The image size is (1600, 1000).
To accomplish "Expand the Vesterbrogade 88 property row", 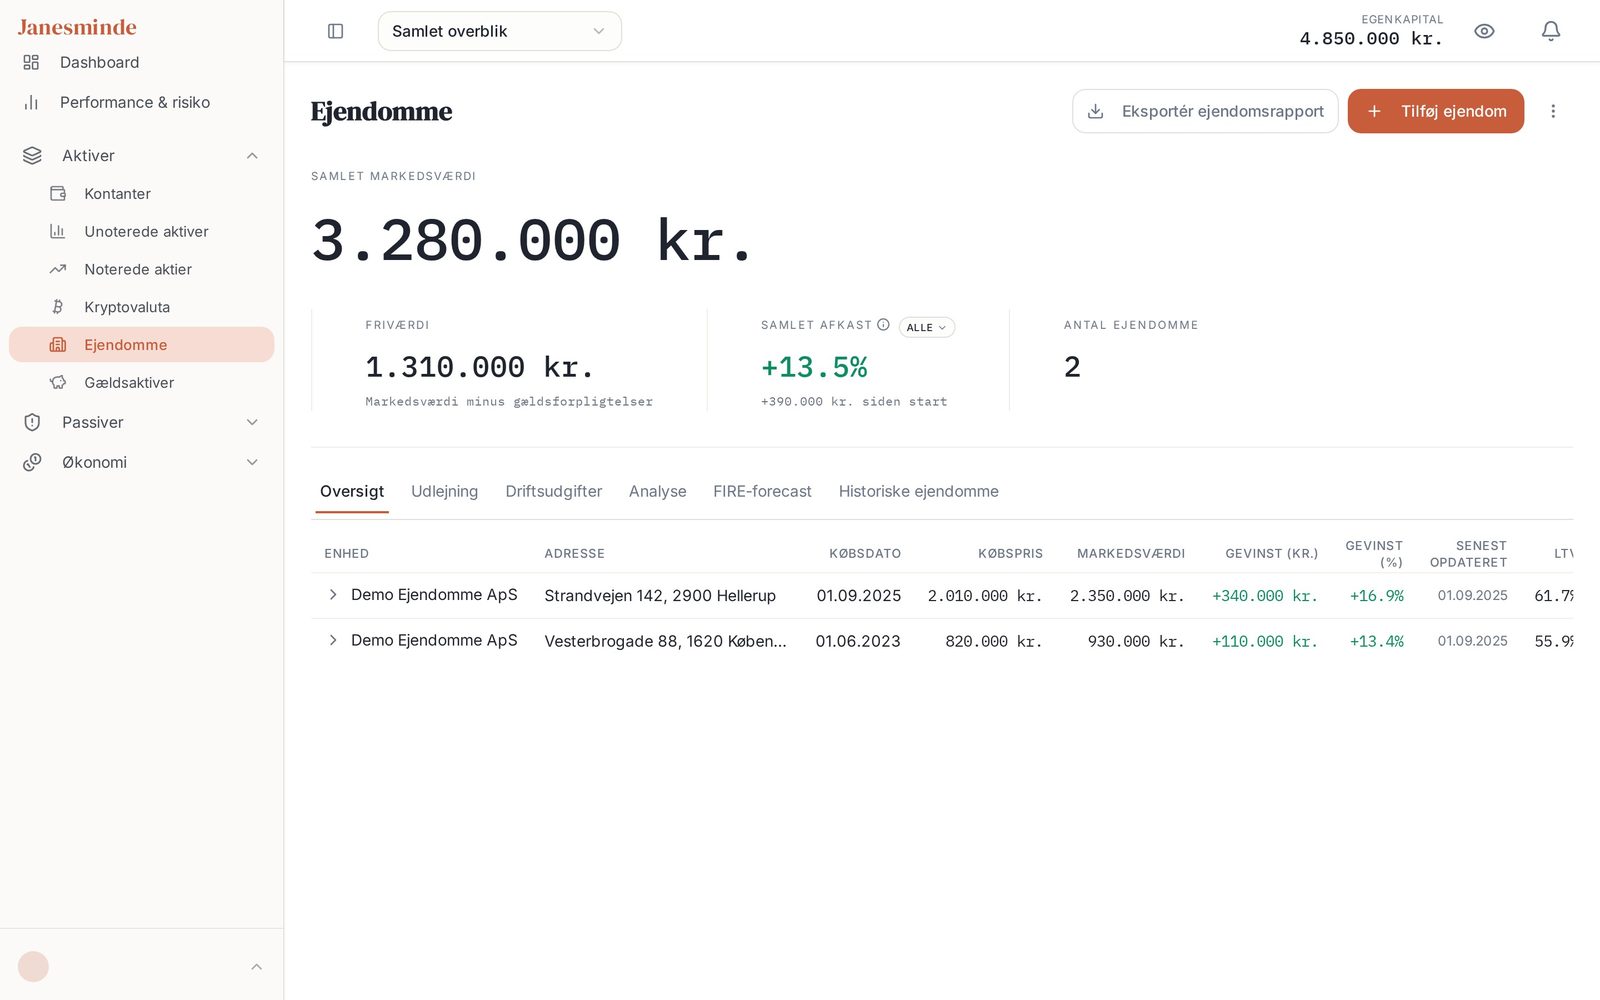I will click(333, 640).
